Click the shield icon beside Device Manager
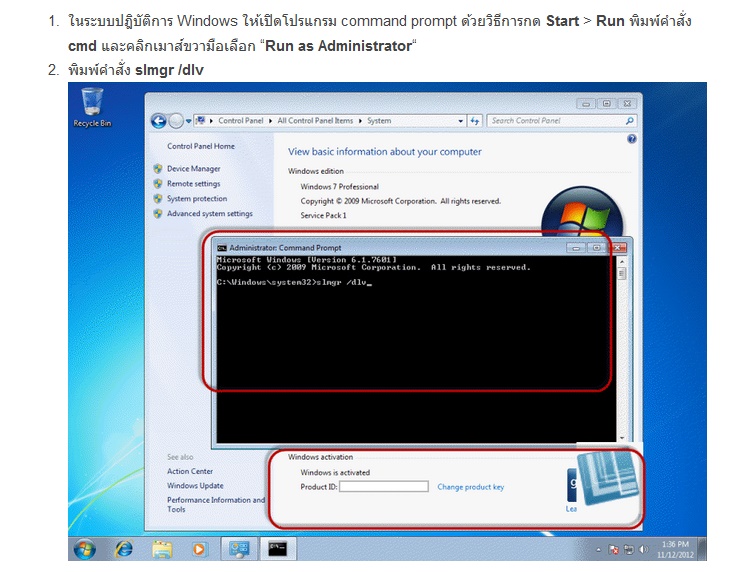The image size is (741, 572). click(158, 168)
